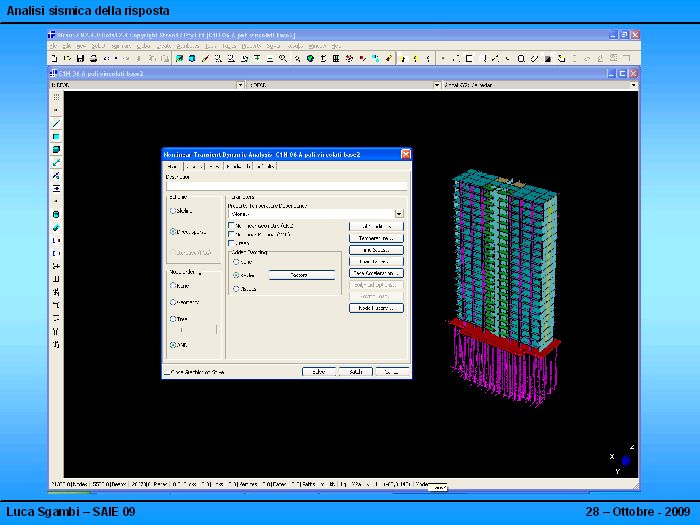Image resolution: width=700 pixels, height=525 pixels.
Task: Tick the first checkbox under the load case dropdown
Action: pos(232,226)
